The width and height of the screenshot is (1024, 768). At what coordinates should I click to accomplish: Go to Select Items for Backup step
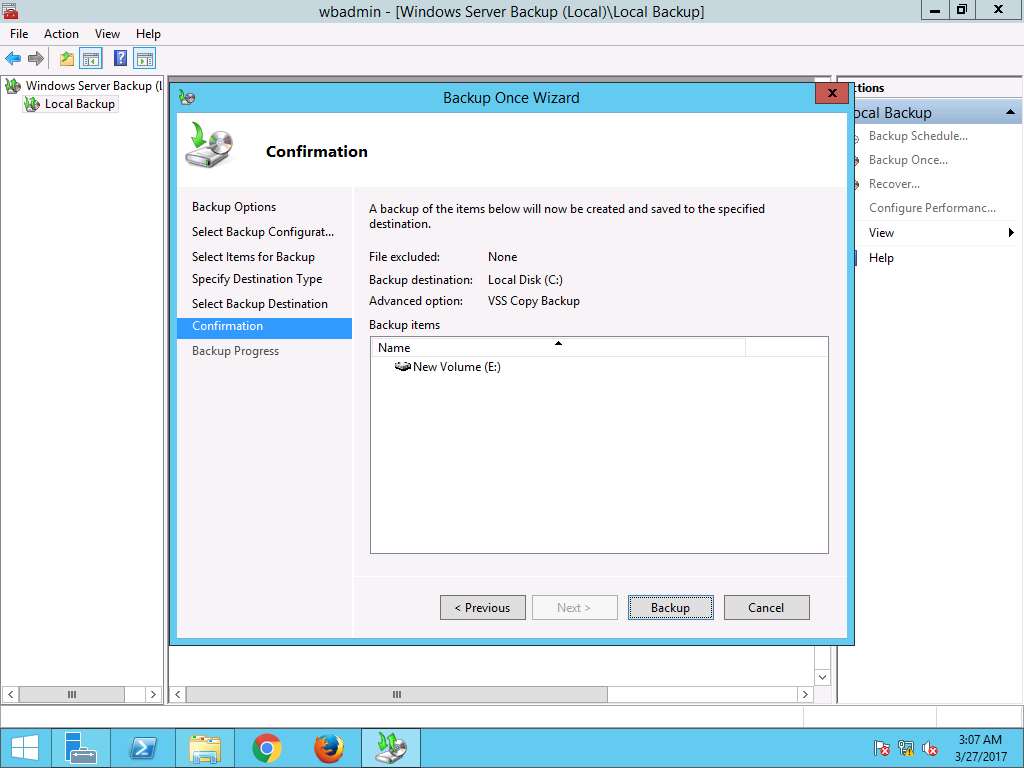point(253,257)
